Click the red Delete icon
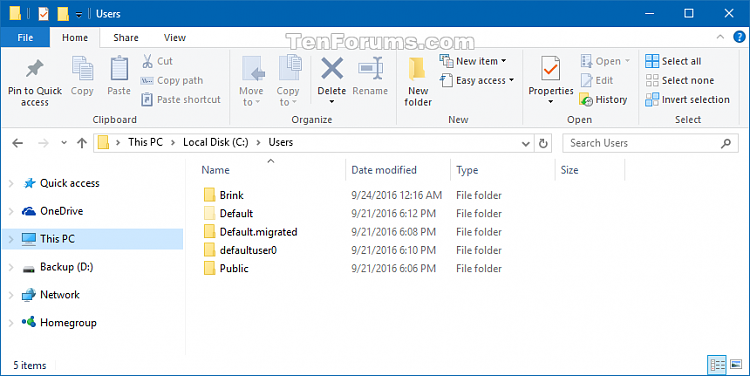This screenshot has width=750, height=376. 332,68
